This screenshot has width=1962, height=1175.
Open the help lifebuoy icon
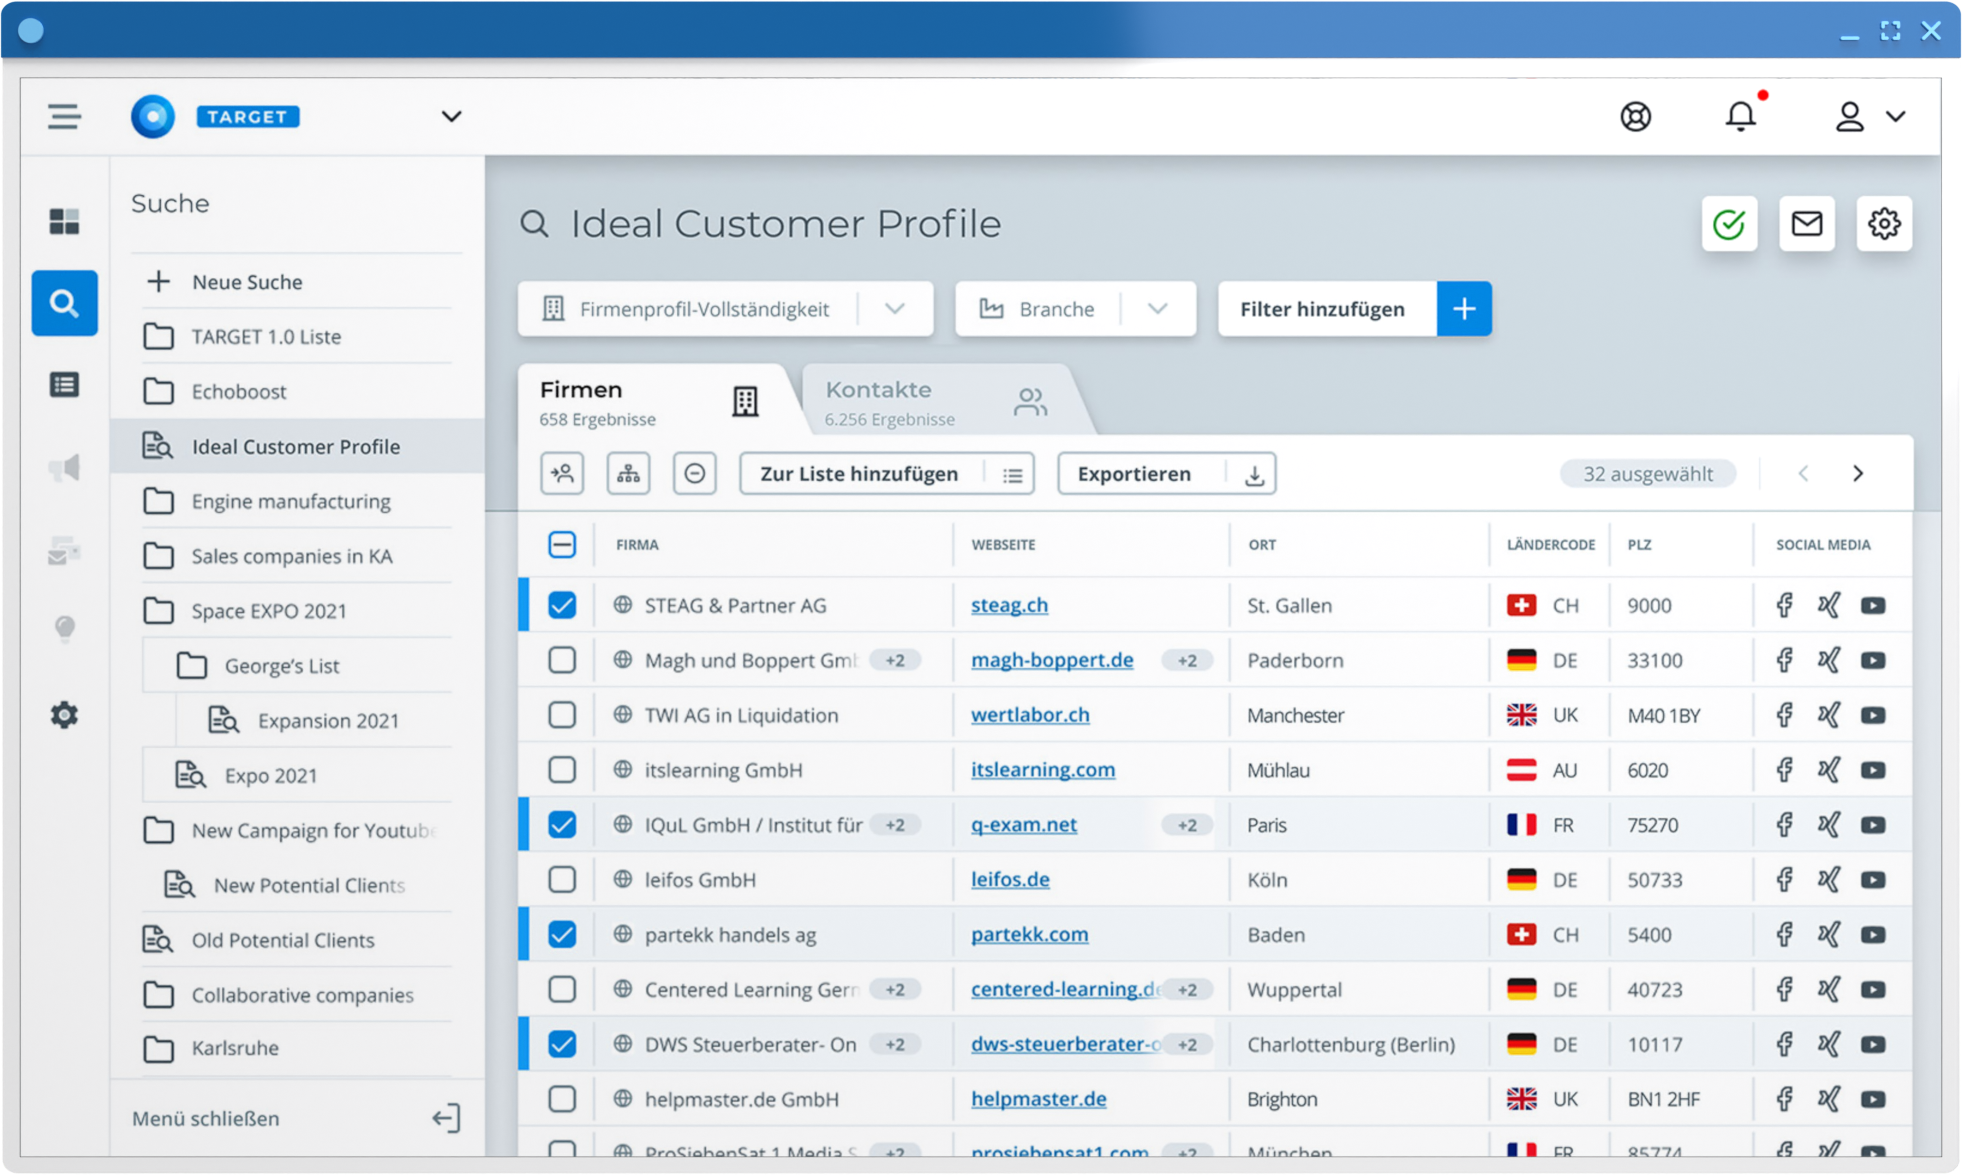(x=1635, y=116)
